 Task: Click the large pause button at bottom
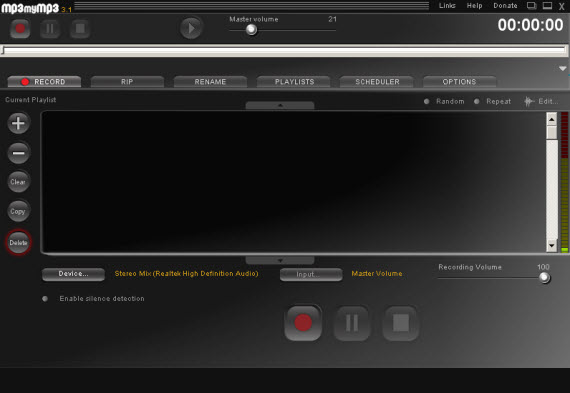click(352, 323)
